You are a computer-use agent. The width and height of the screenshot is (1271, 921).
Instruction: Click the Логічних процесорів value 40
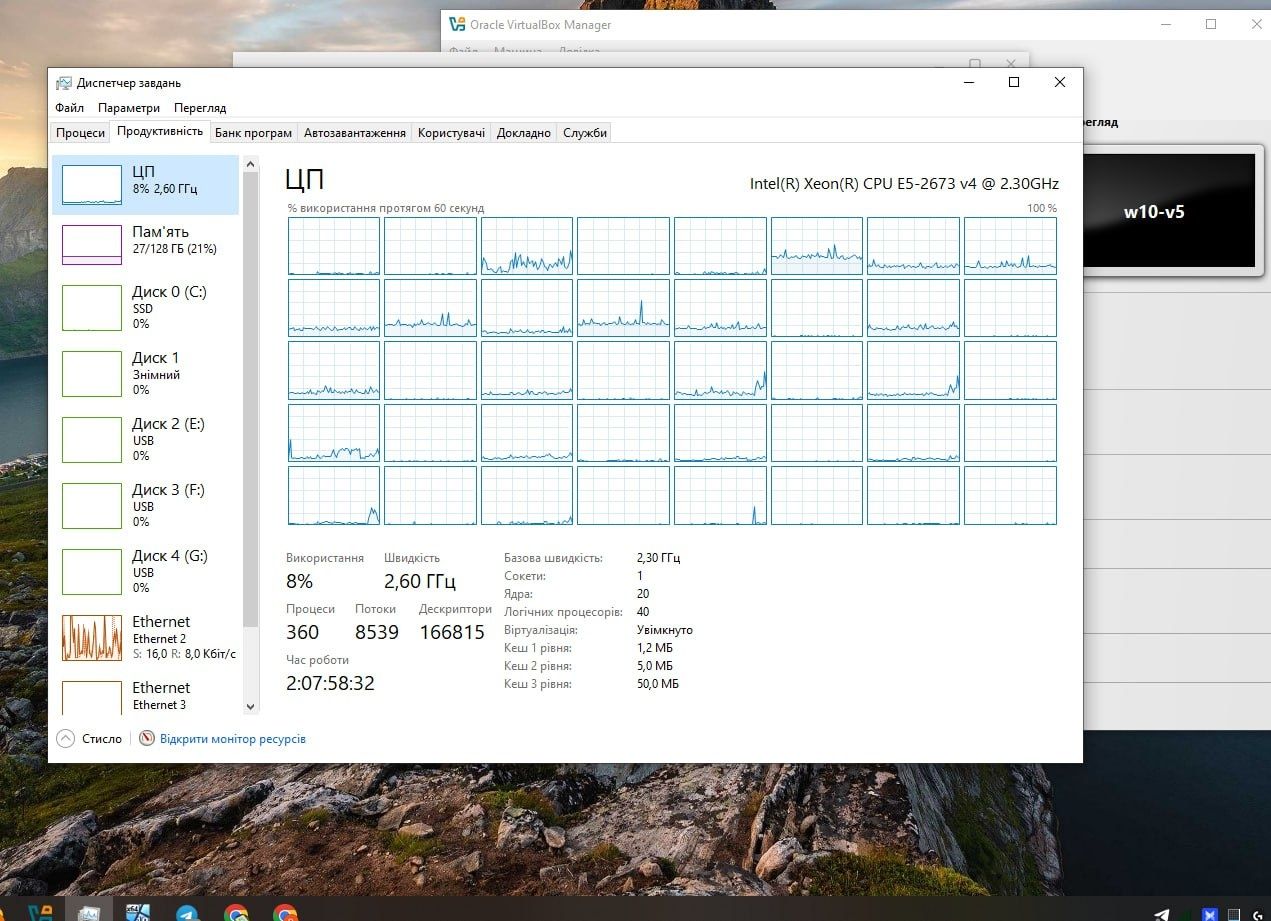(x=643, y=612)
